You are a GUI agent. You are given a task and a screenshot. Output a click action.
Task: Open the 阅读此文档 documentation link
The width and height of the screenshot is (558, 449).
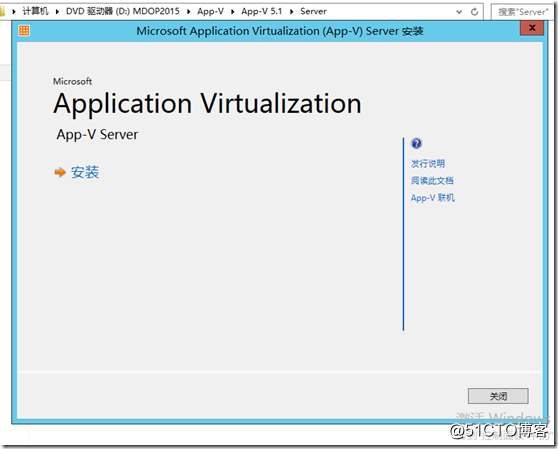[x=432, y=181]
